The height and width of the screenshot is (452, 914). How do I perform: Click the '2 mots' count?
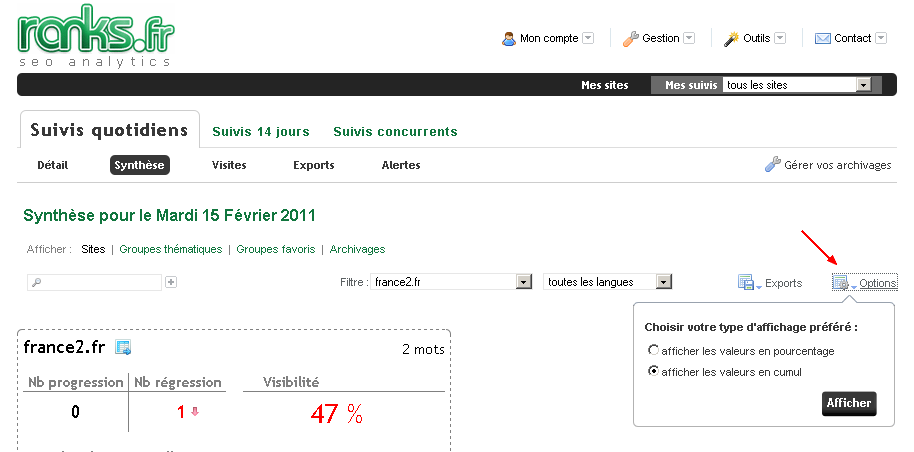[423, 350]
